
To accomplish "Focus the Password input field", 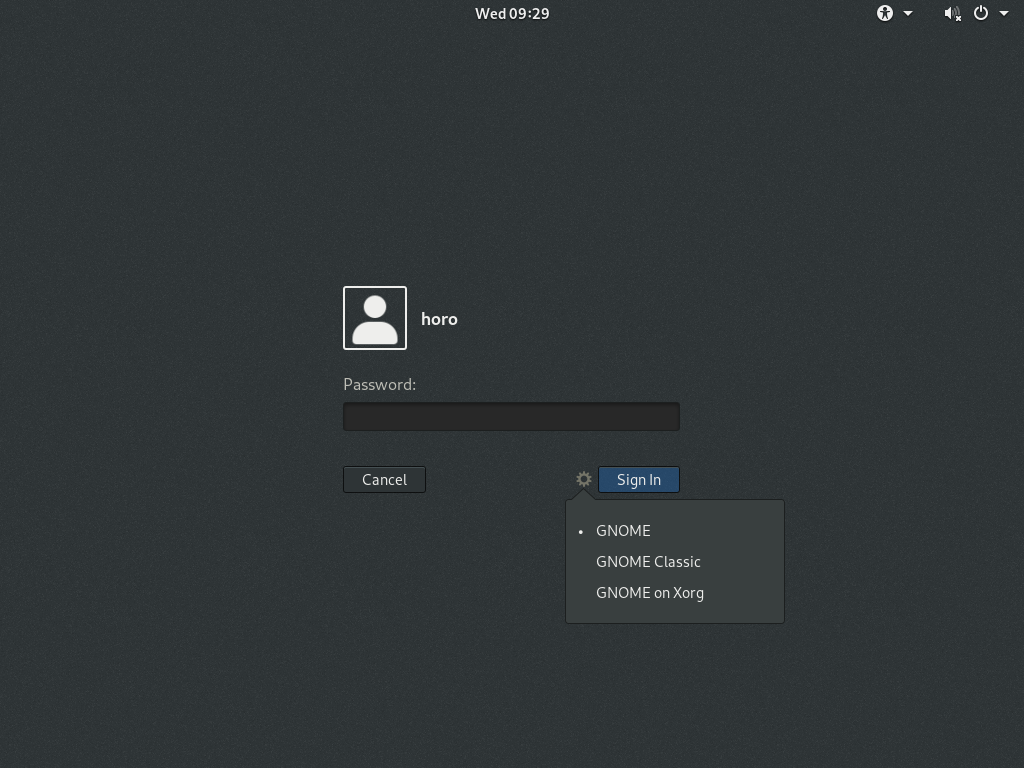I will point(511,416).
